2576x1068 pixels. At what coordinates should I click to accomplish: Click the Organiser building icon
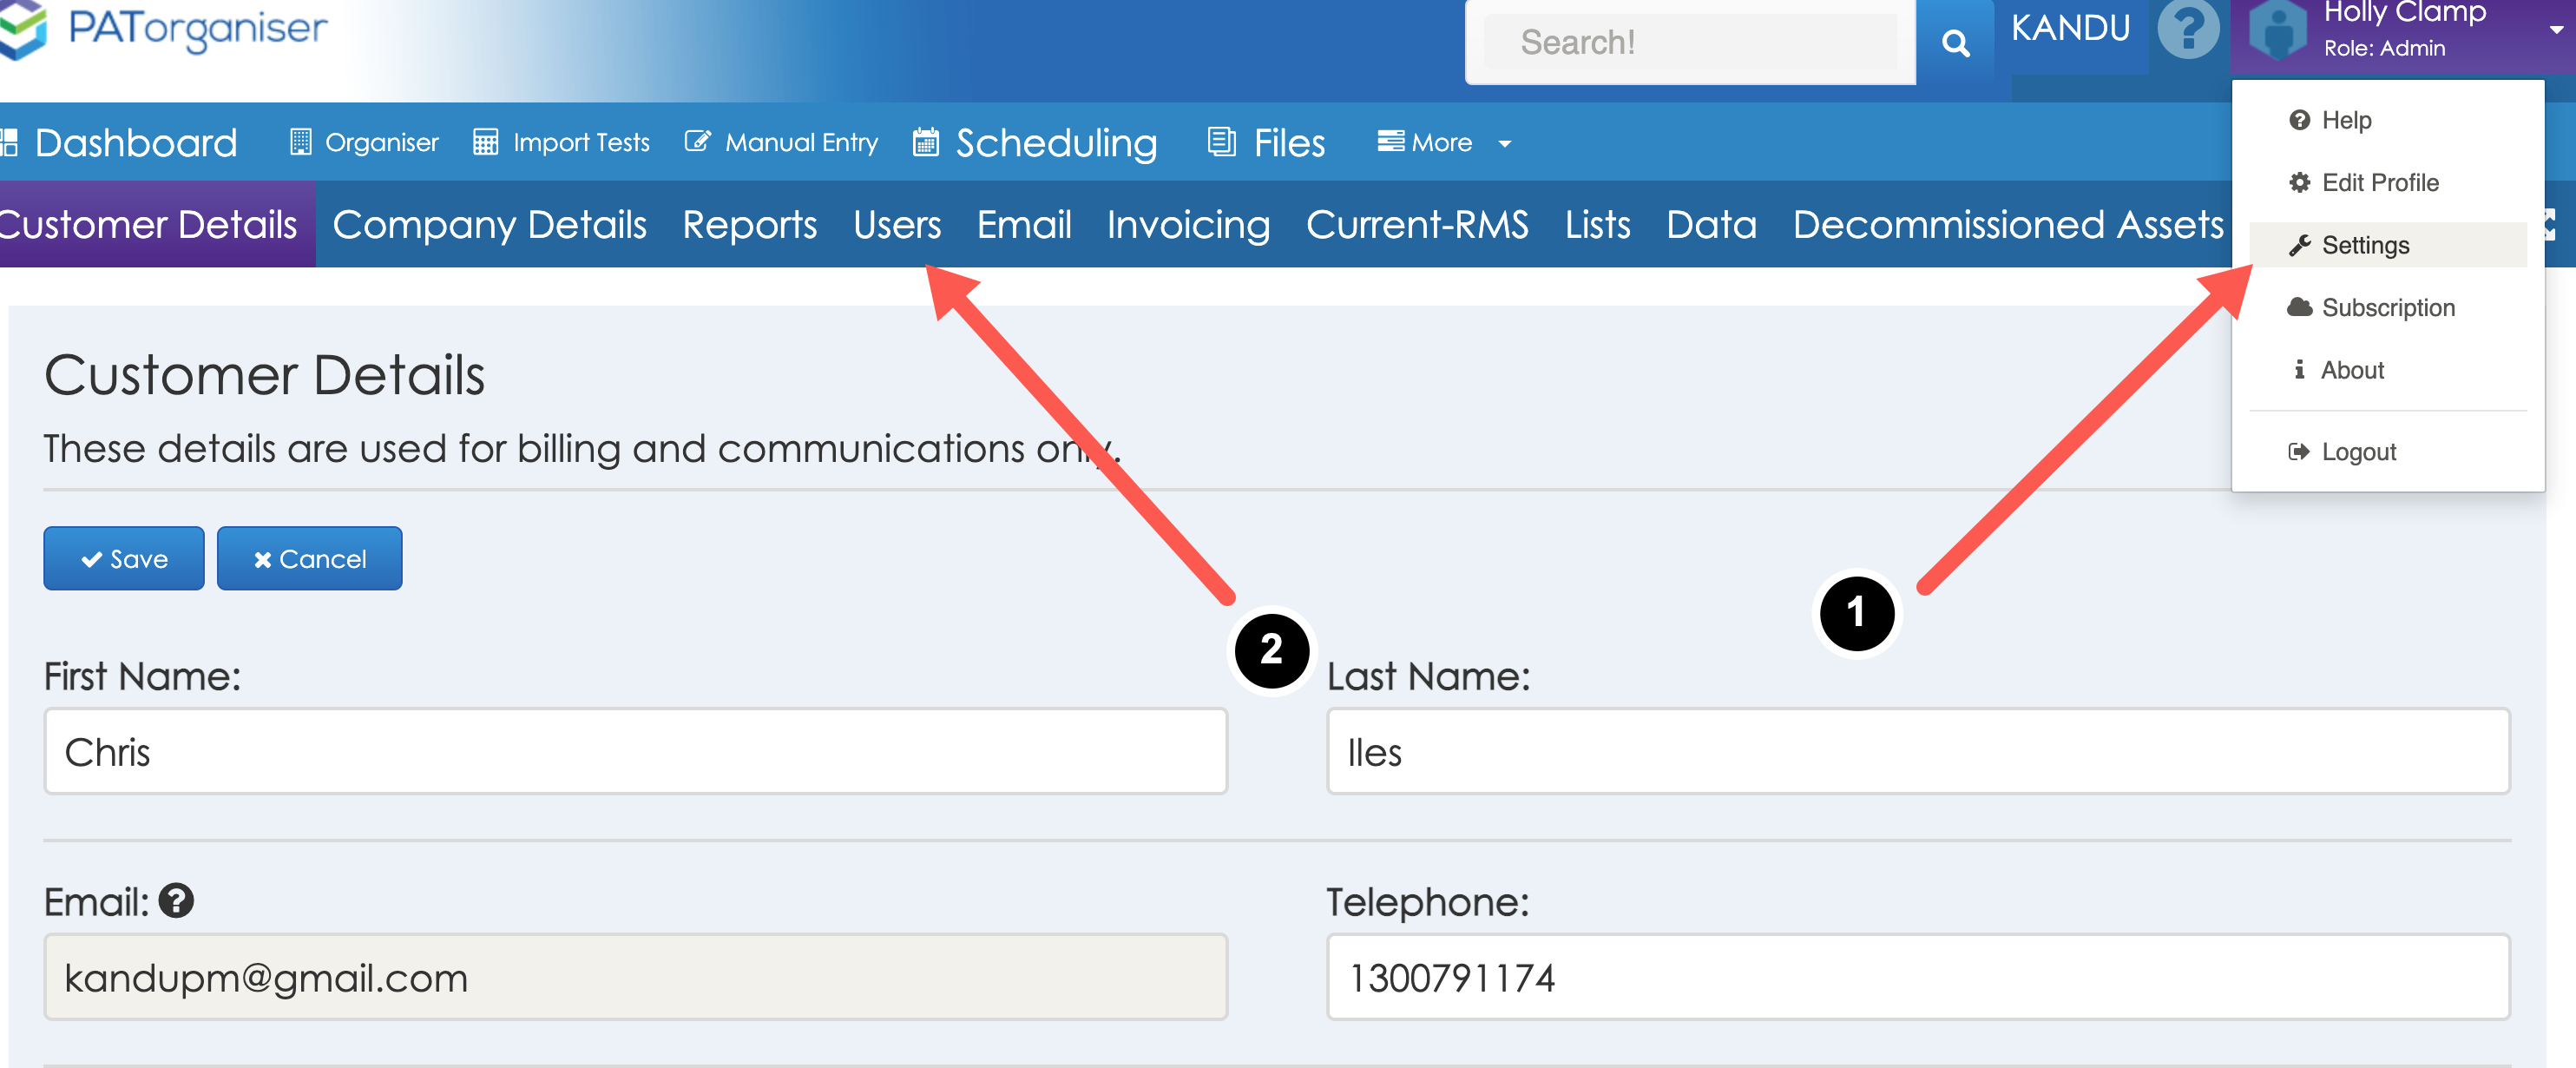[x=300, y=142]
